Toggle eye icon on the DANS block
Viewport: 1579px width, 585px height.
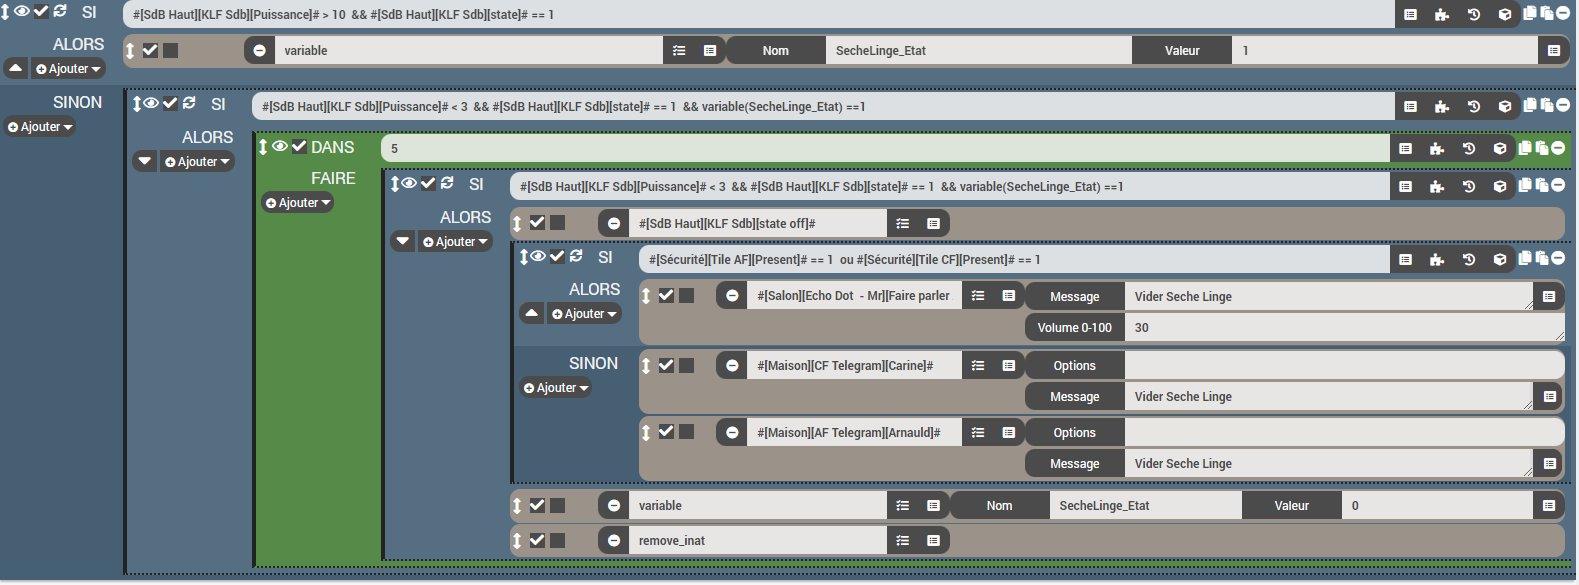[x=280, y=146]
